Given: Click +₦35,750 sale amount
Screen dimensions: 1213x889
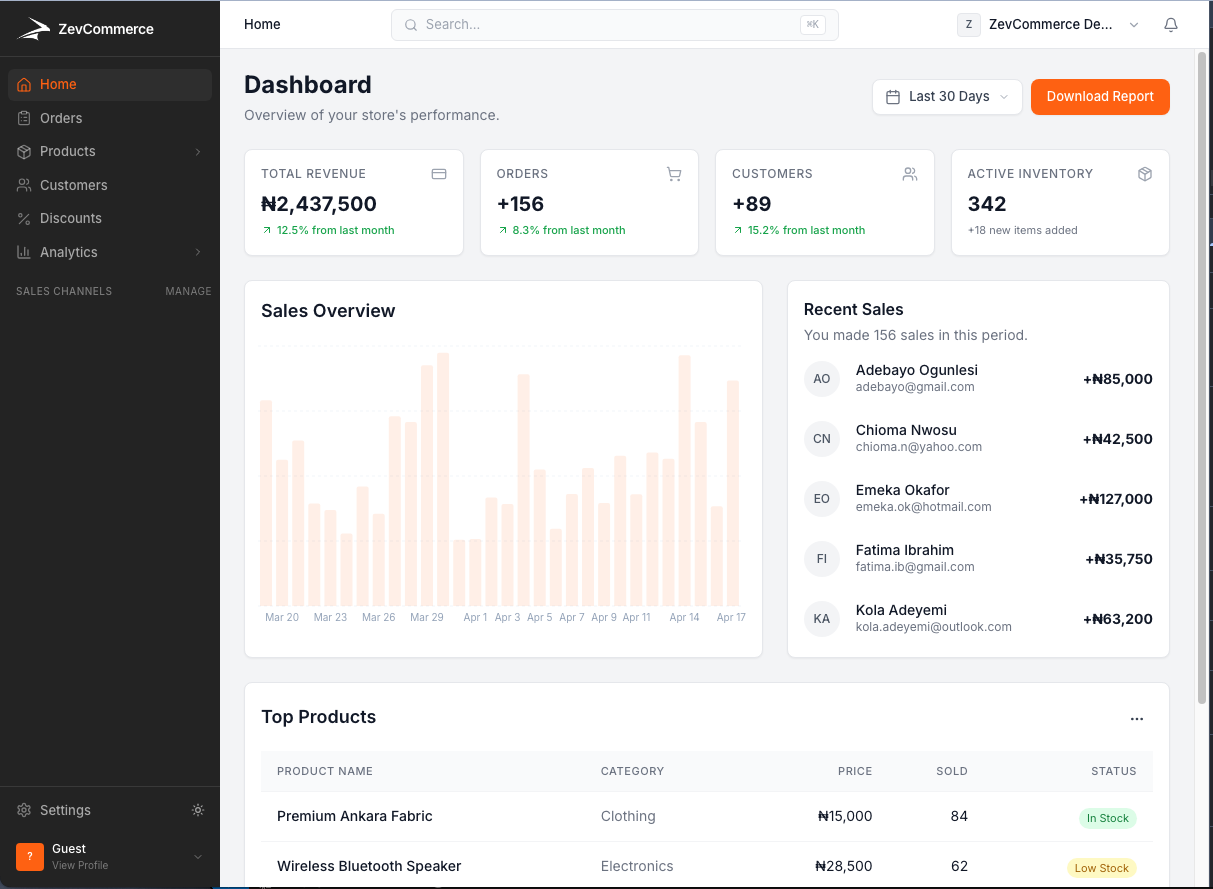Looking at the screenshot, I should (x=1119, y=559).
